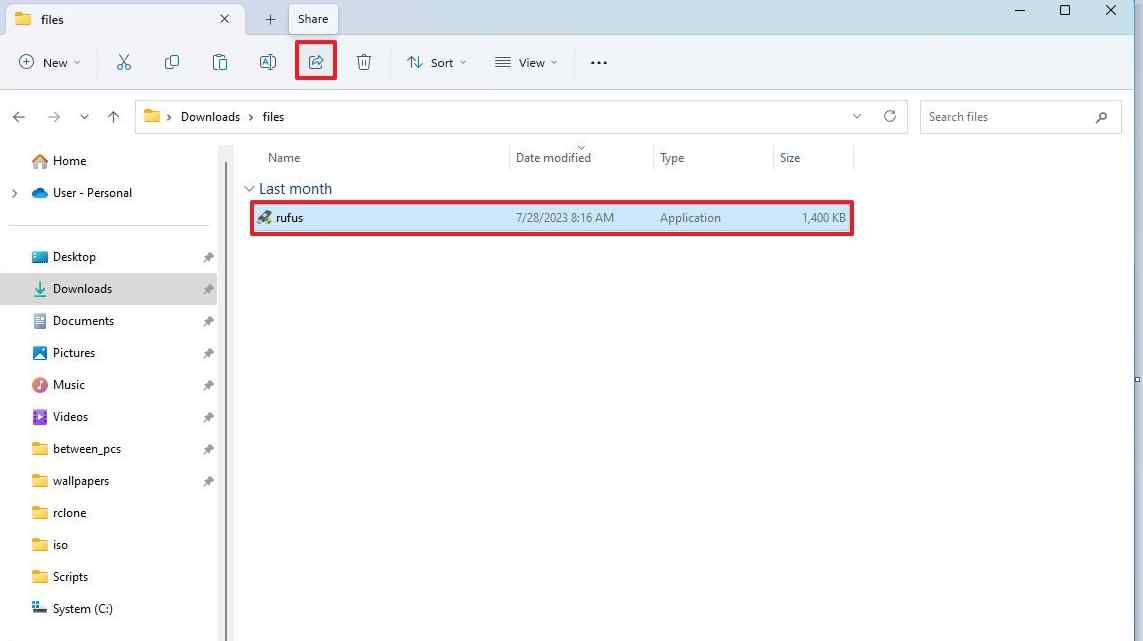The width and height of the screenshot is (1143, 641).
Task: Paste from clipboard using the paste icon
Action: tap(220, 62)
